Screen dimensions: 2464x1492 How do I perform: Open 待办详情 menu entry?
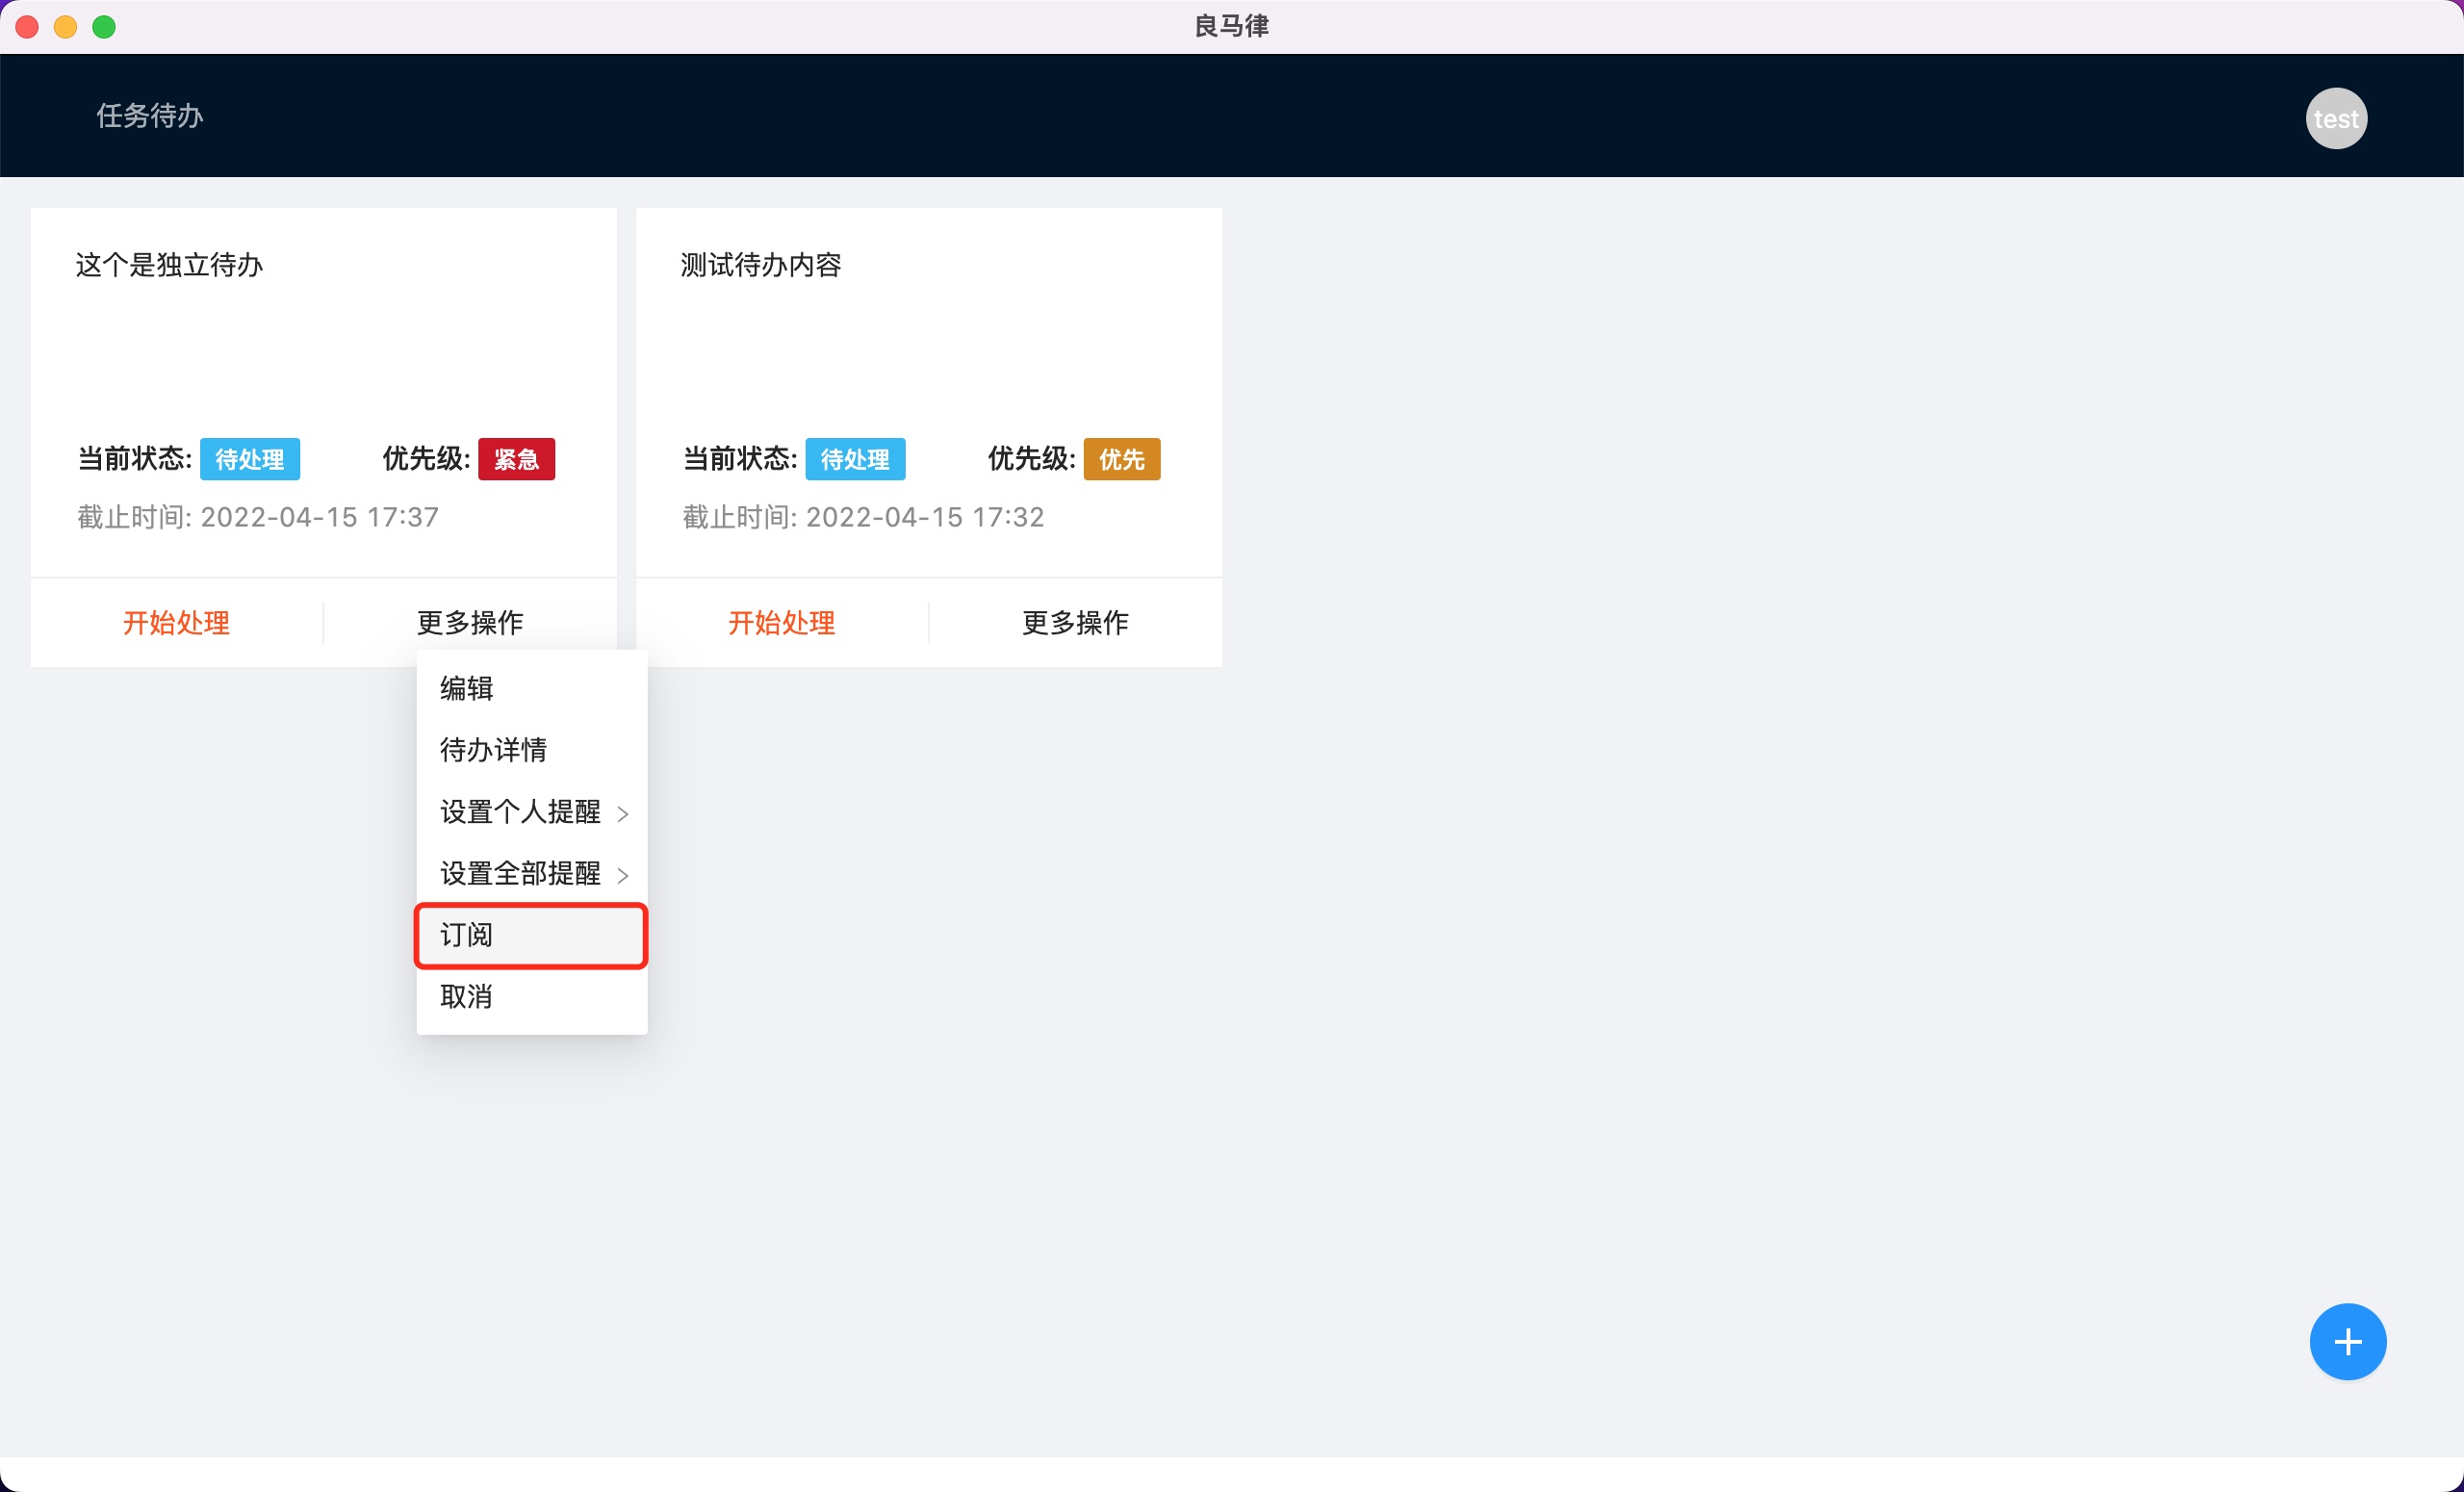coord(493,750)
